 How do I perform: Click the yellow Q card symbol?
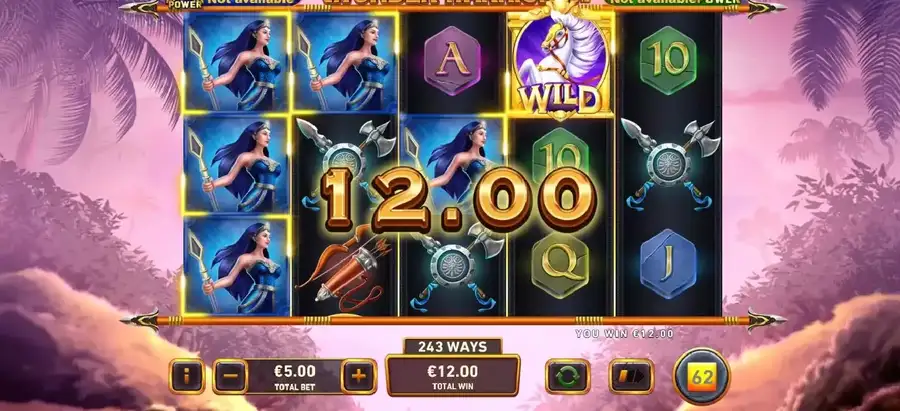click(560, 265)
